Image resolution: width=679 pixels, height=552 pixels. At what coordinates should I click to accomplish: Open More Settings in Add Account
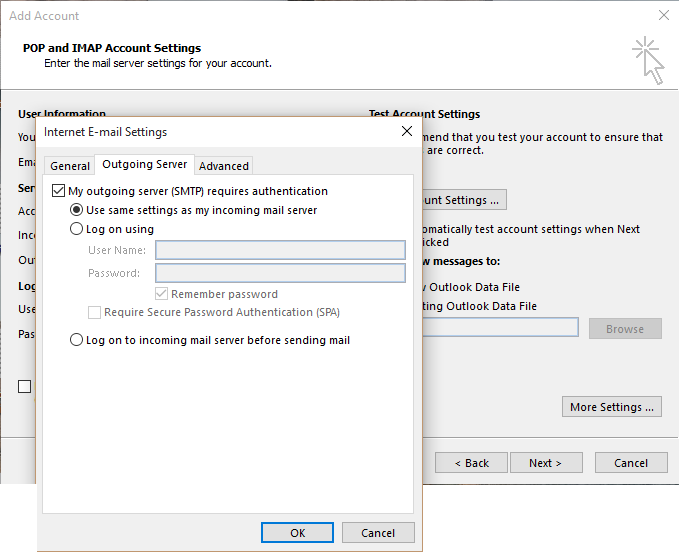(612, 407)
